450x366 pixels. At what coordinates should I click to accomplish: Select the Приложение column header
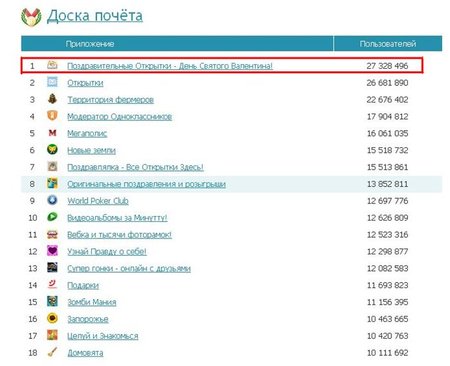coord(90,44)
